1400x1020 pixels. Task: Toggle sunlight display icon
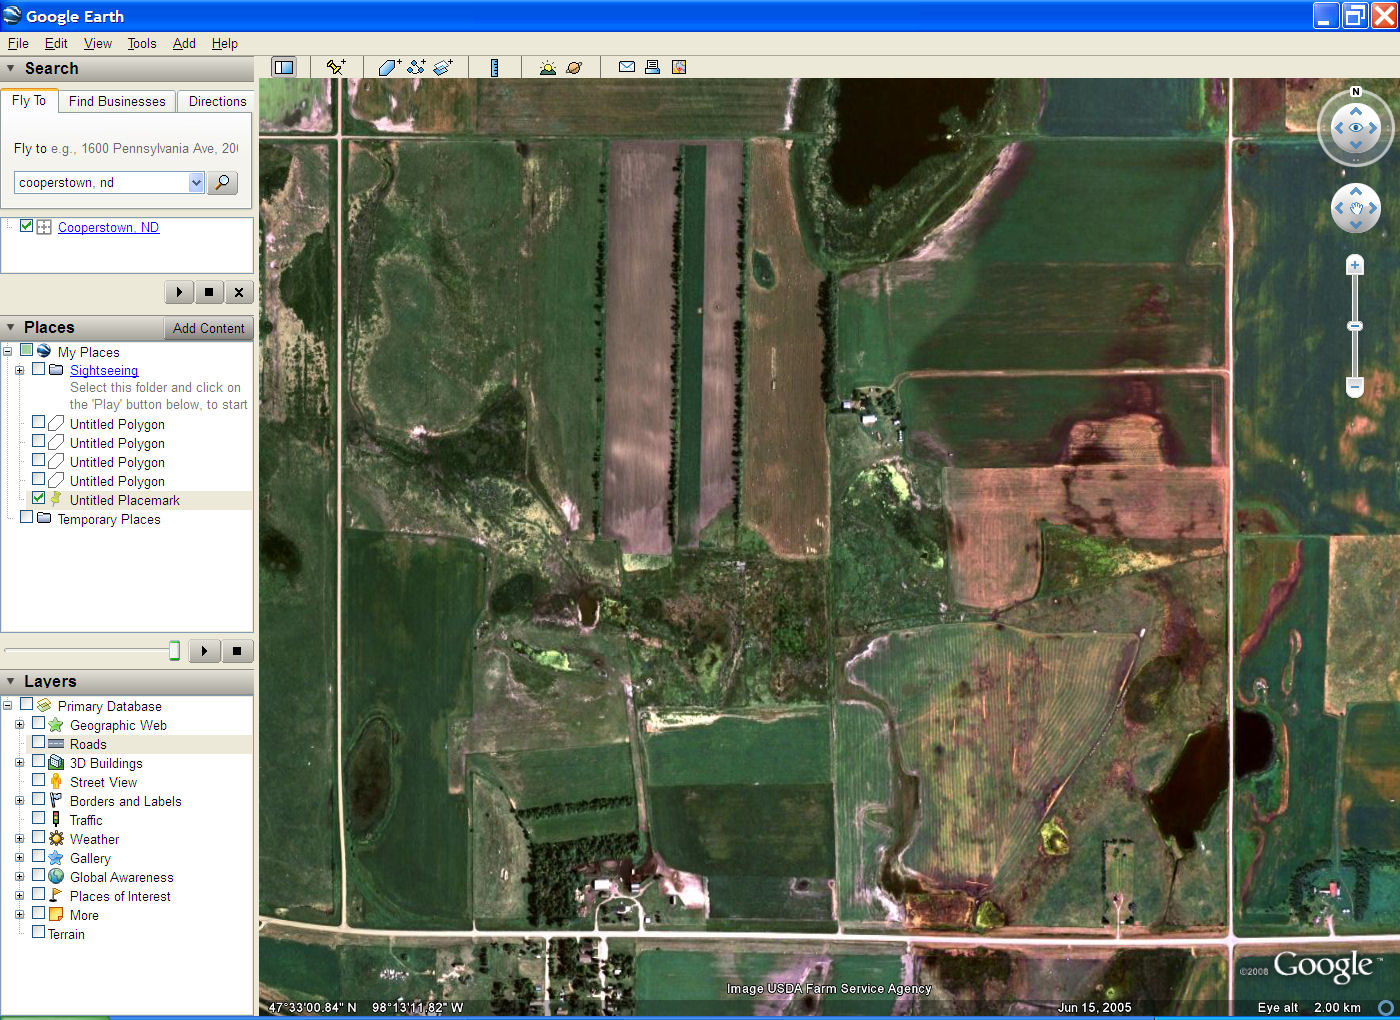click(547, 67)
